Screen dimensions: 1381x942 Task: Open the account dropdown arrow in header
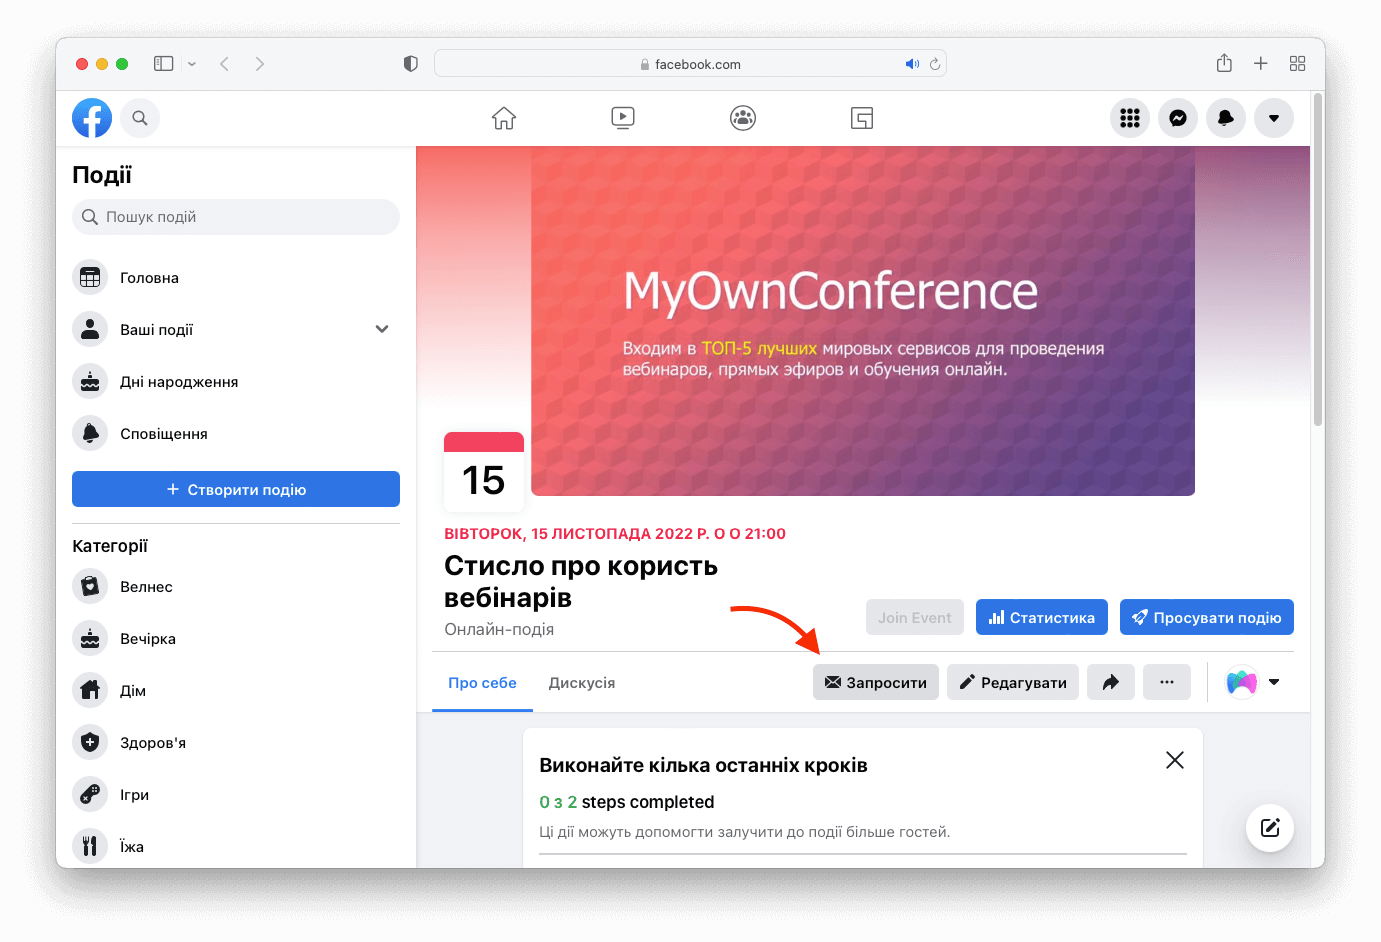(x=1274, y=118)
